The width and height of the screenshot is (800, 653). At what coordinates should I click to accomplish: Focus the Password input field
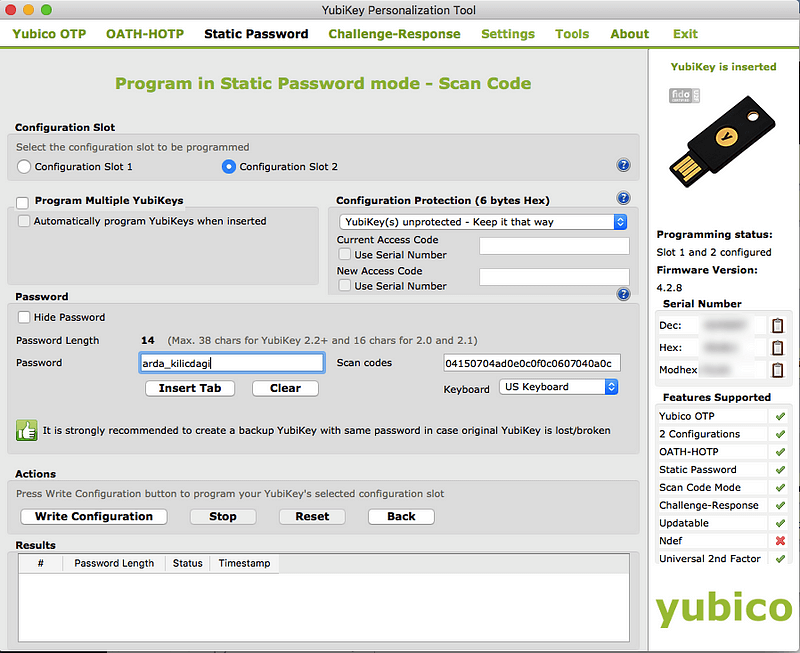pos(232,363)
